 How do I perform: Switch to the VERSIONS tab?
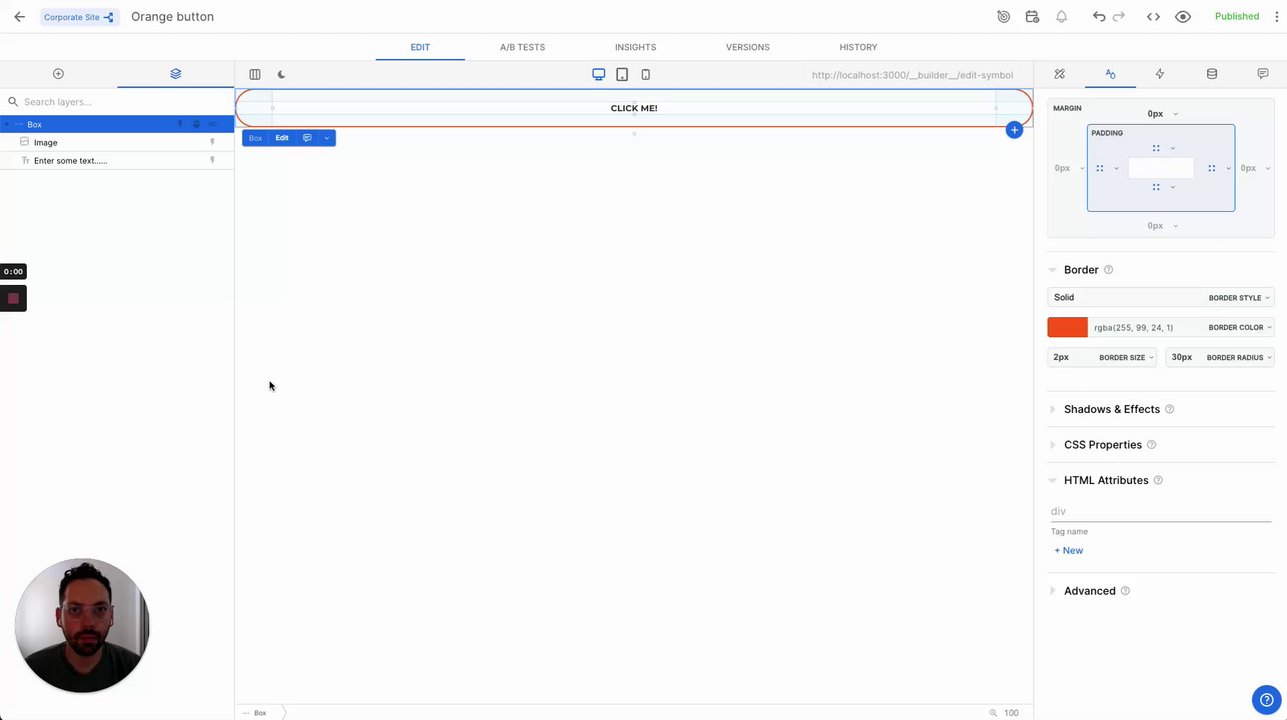click(748, 47)
